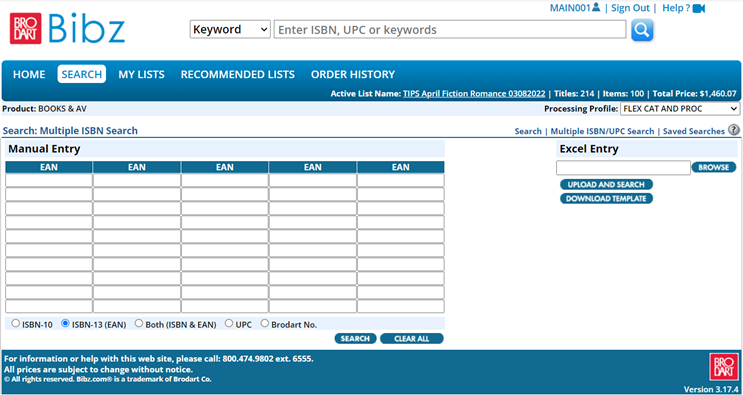
Task: Click UPLOAD AND SEARCH button
Action: point(606,184)
